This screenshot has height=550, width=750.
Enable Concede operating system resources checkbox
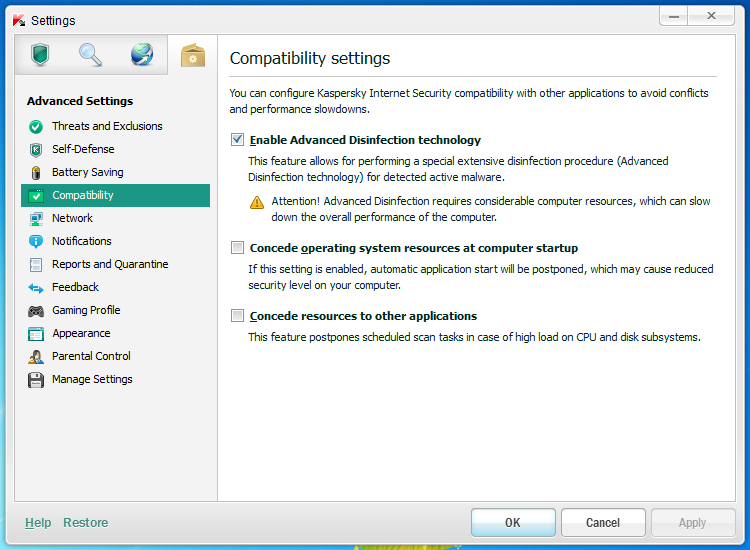click(238, 248)
